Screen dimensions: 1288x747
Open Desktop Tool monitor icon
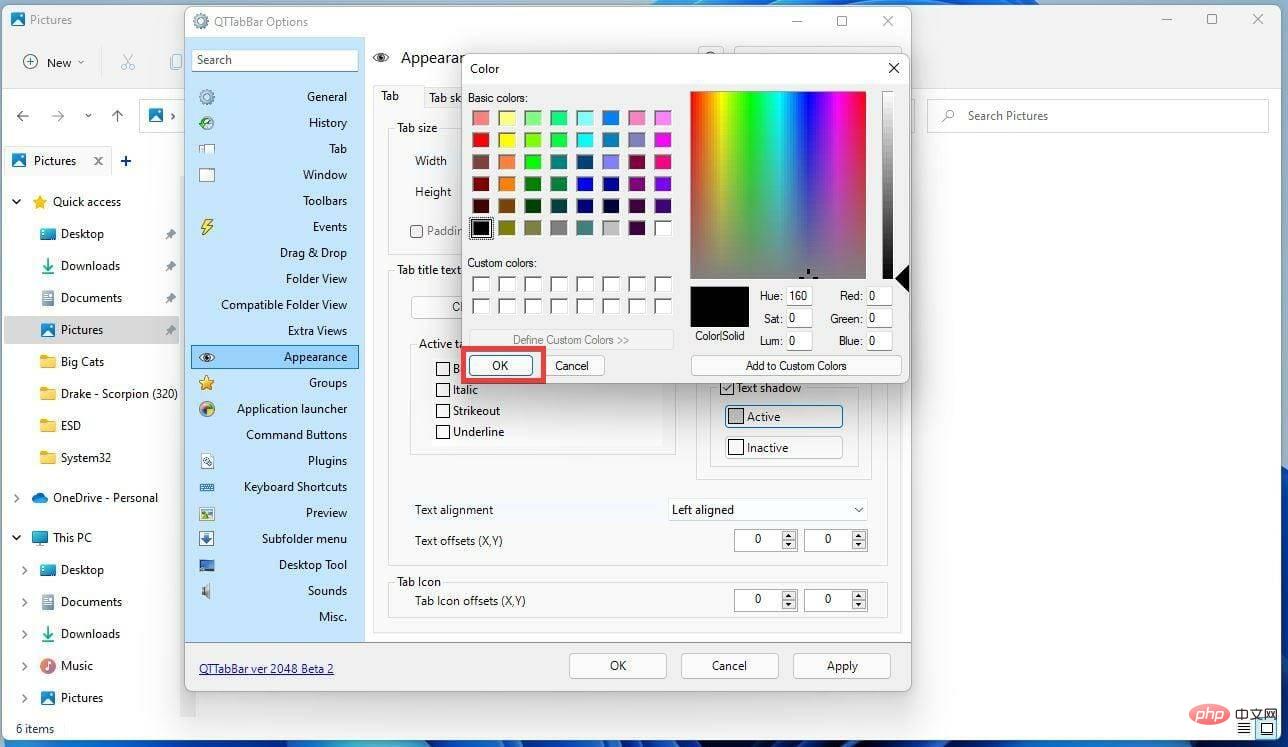pos(207,565)
